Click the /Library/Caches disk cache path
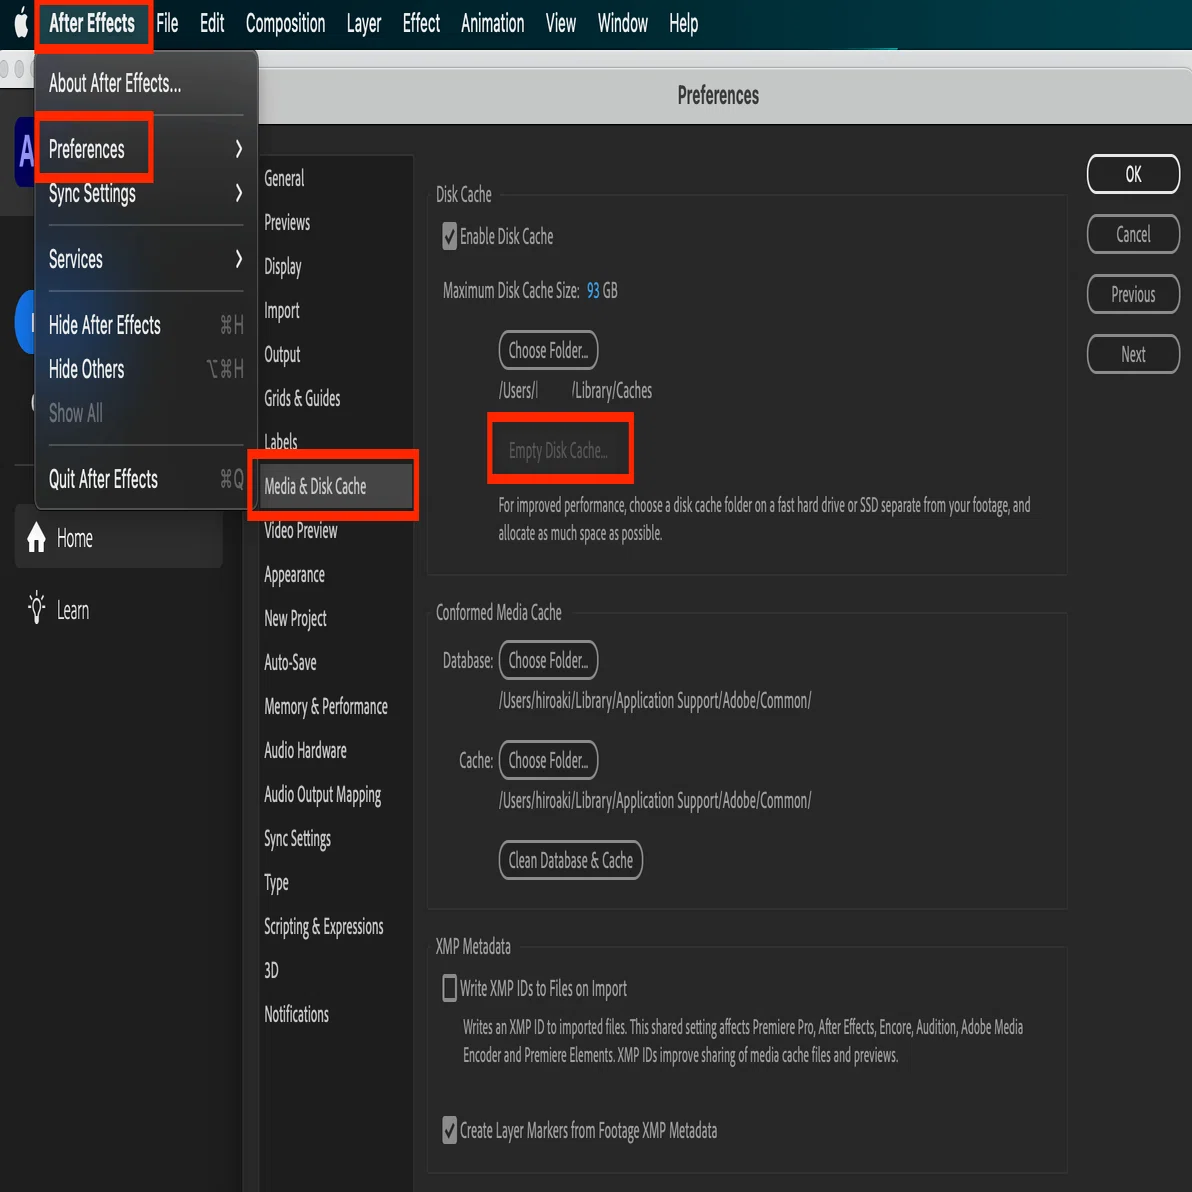The image size is (1192, 1192). pyautogui.click(x=575, y=391)
